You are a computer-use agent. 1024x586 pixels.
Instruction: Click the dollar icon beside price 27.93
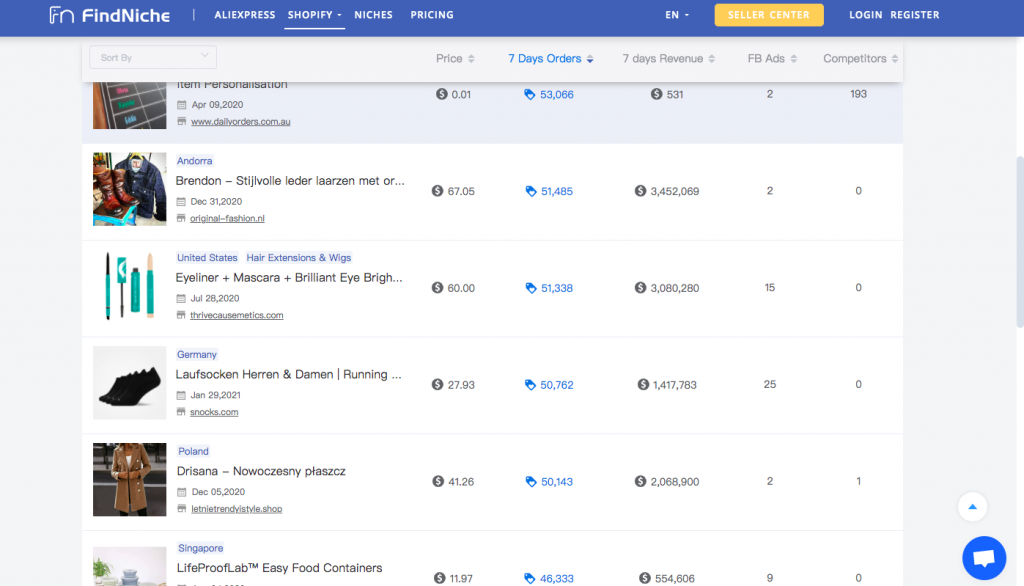438,384
